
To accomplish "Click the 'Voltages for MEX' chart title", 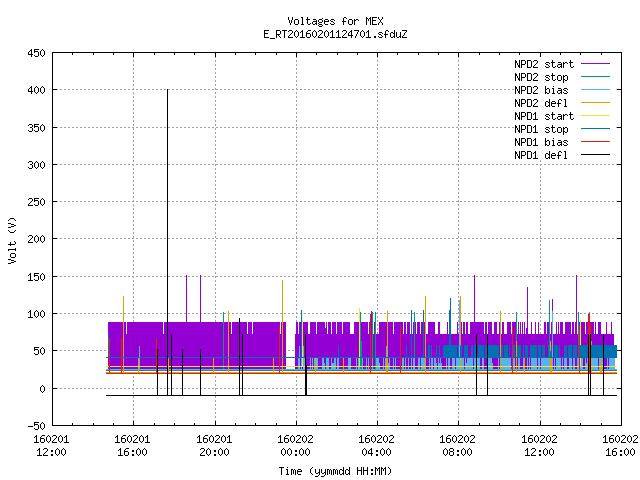I will coord(335,21).
